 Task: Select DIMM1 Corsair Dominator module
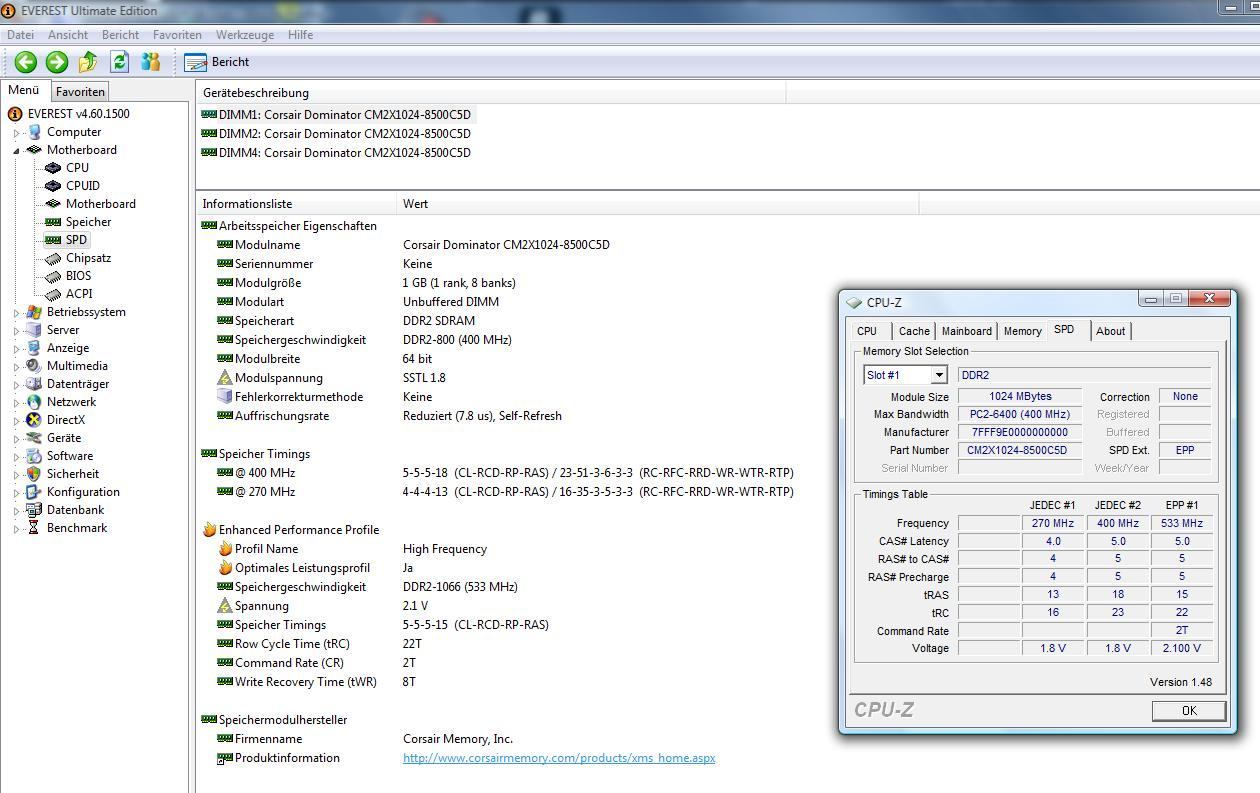click(x=336, y=115)
